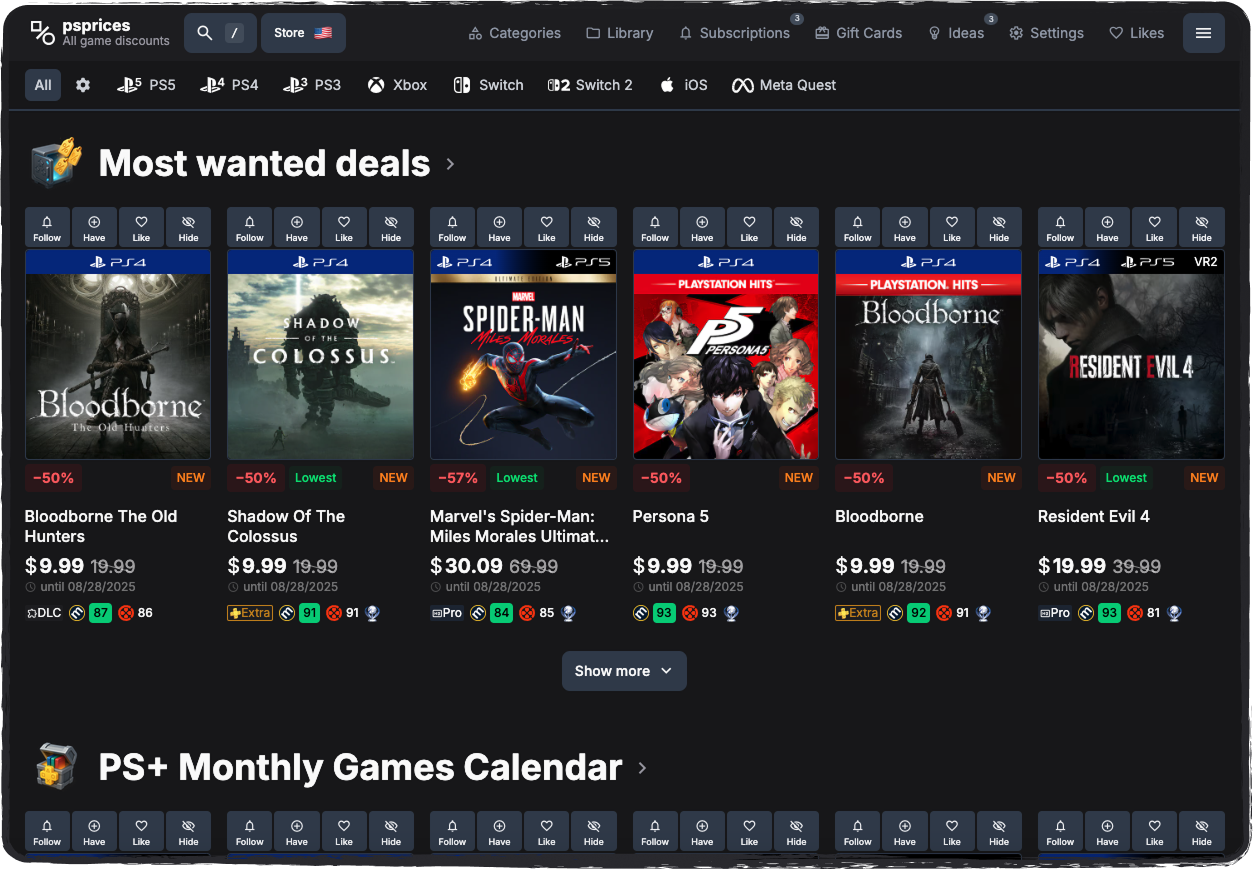Image resolution: width=1253 pixels, height=869 pixels.
Task: Open the Store region selector with US flag
Action: pyautogui.click(x=303, y=33)
